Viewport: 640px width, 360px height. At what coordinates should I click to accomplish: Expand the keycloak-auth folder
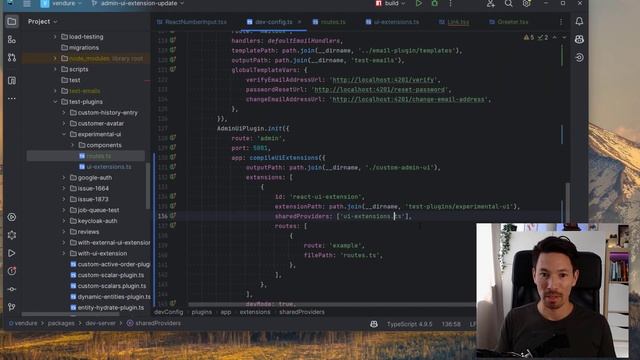[64, 221]
